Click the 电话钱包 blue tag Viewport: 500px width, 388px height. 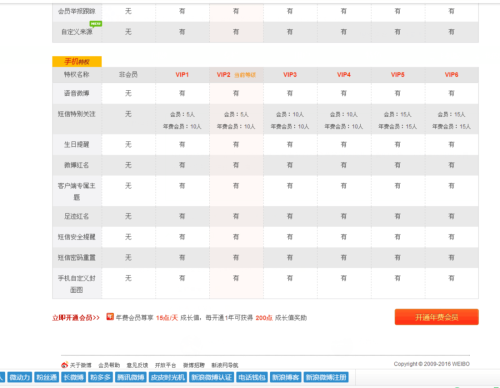click(x=252, y=377)
